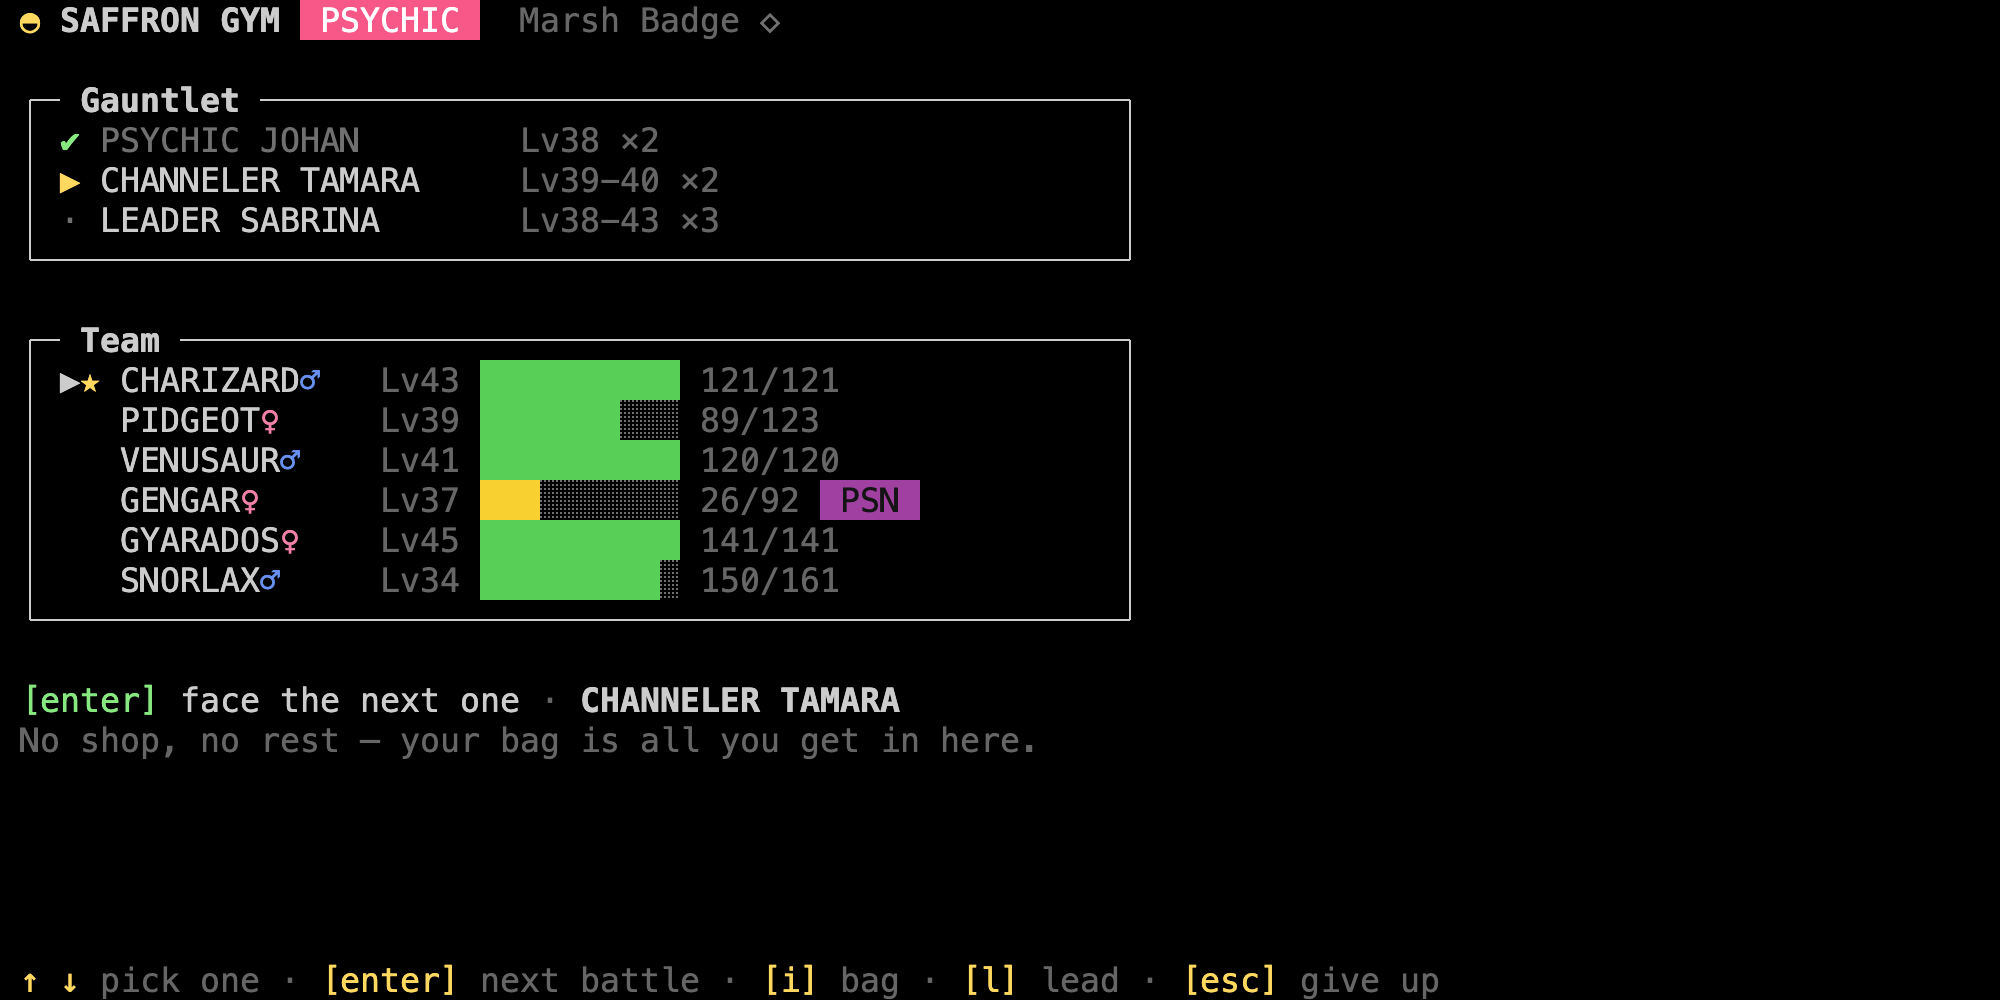
Task: Select CHANNELER TAMARA in the Gauntlet list
Action: (x=580, y=180)
